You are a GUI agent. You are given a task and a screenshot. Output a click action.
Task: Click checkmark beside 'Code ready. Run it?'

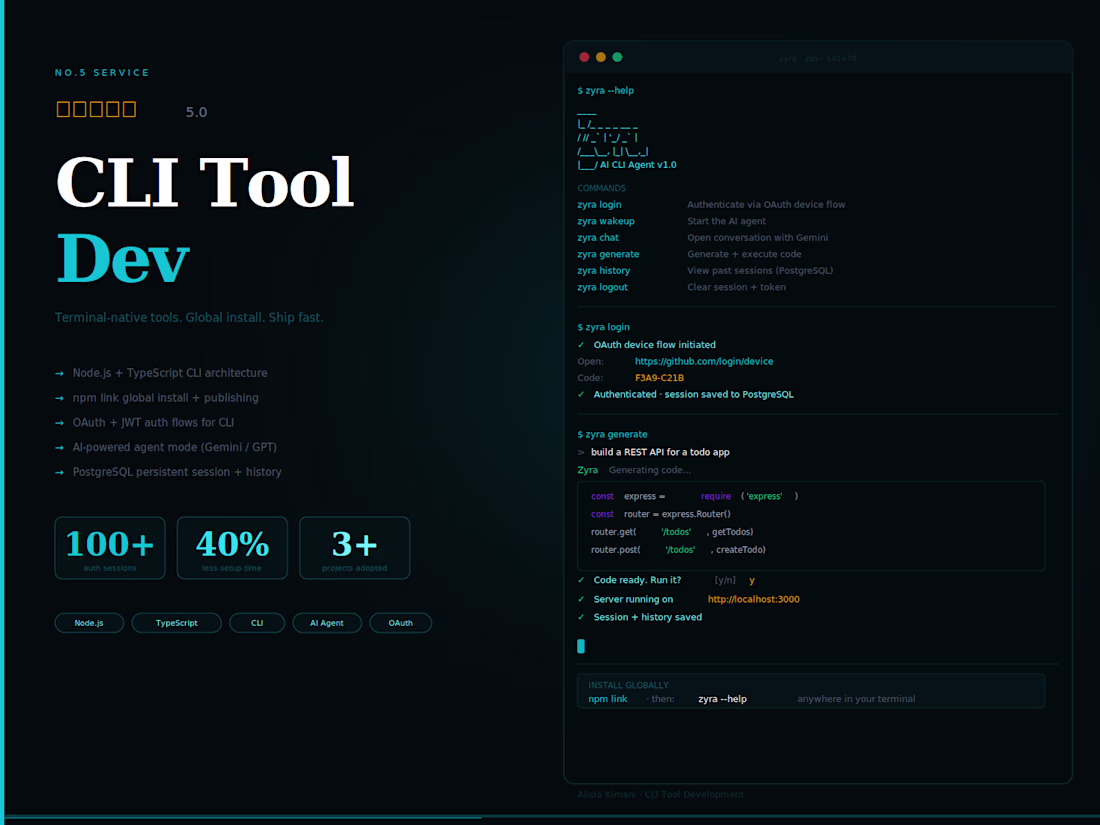(x=581, y=580)
